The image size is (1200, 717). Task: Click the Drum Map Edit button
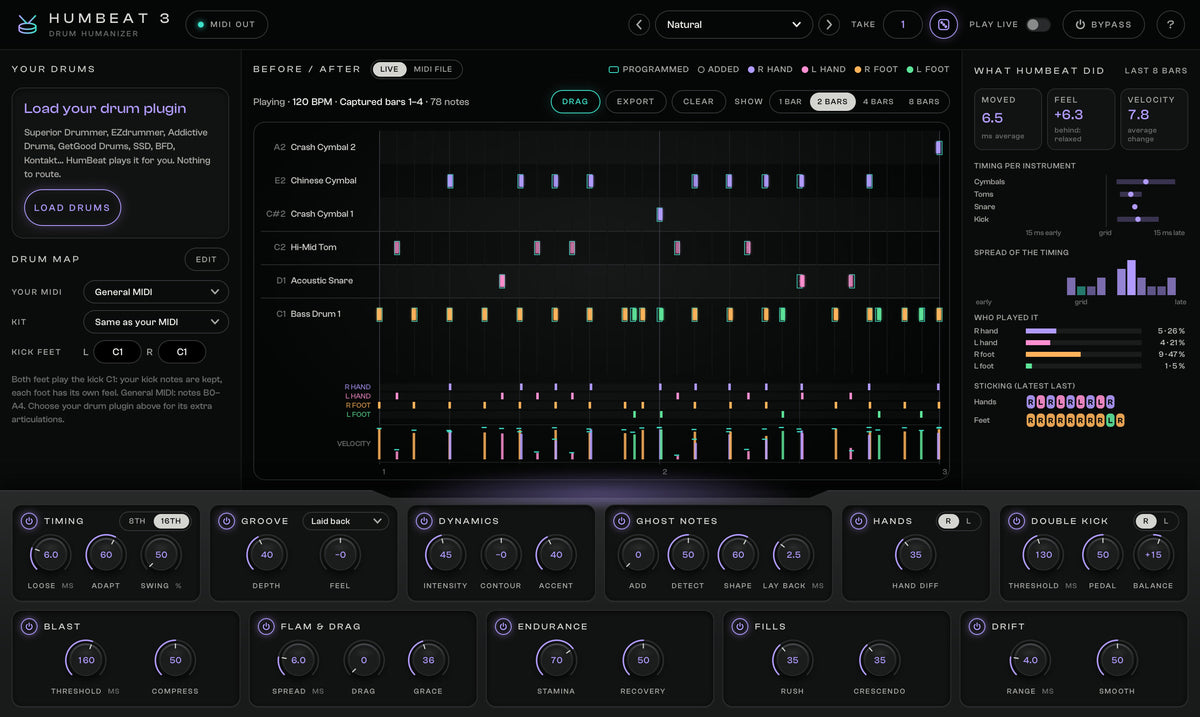206,259
